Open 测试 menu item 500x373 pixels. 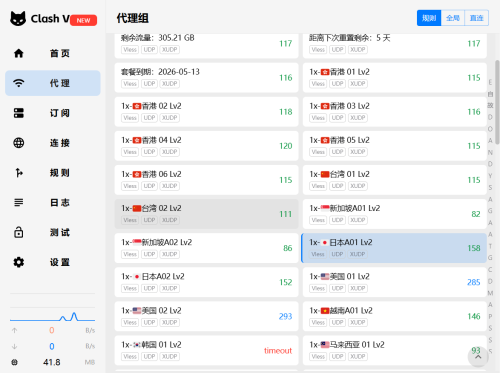click(x=53, y=232)
